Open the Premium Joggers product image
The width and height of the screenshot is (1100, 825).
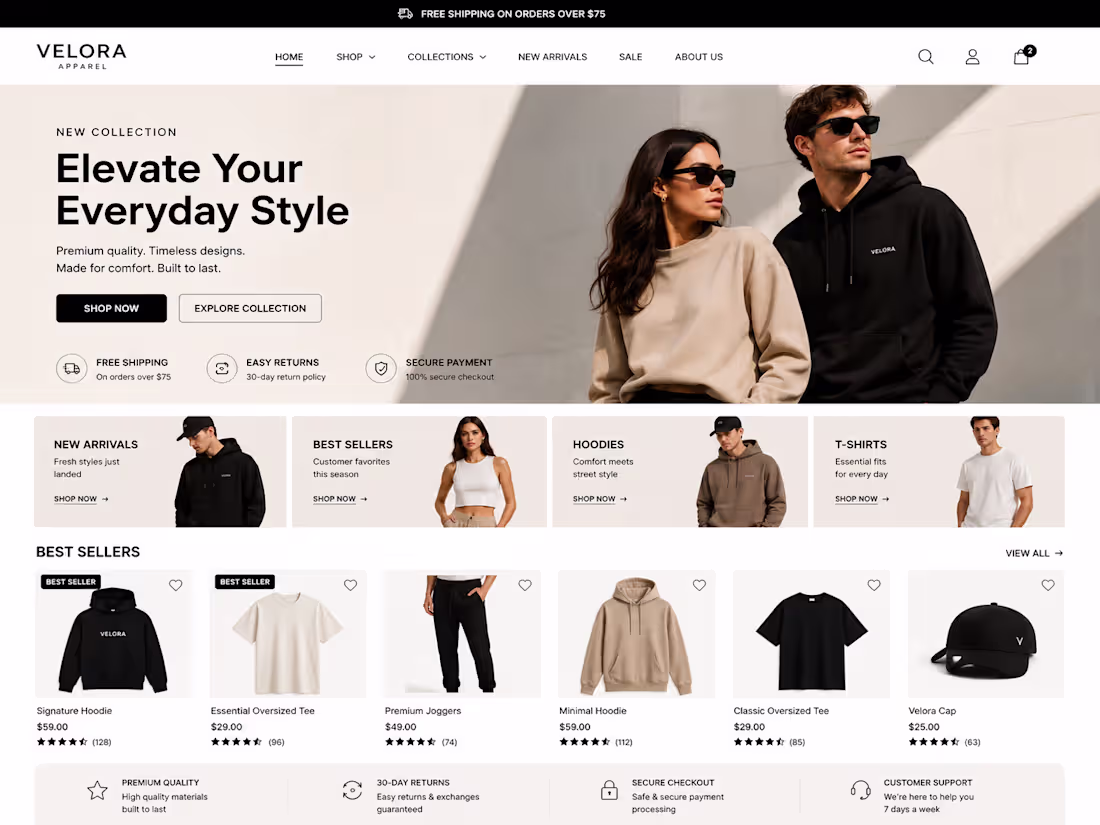point(462,634)
